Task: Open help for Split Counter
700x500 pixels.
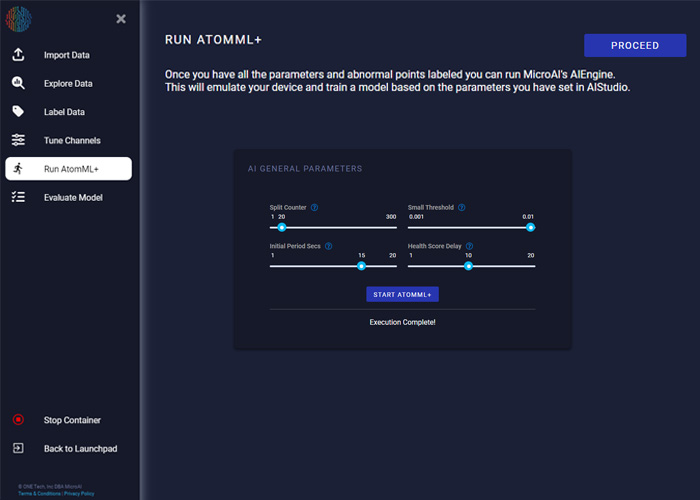Action: click(314, 207)
